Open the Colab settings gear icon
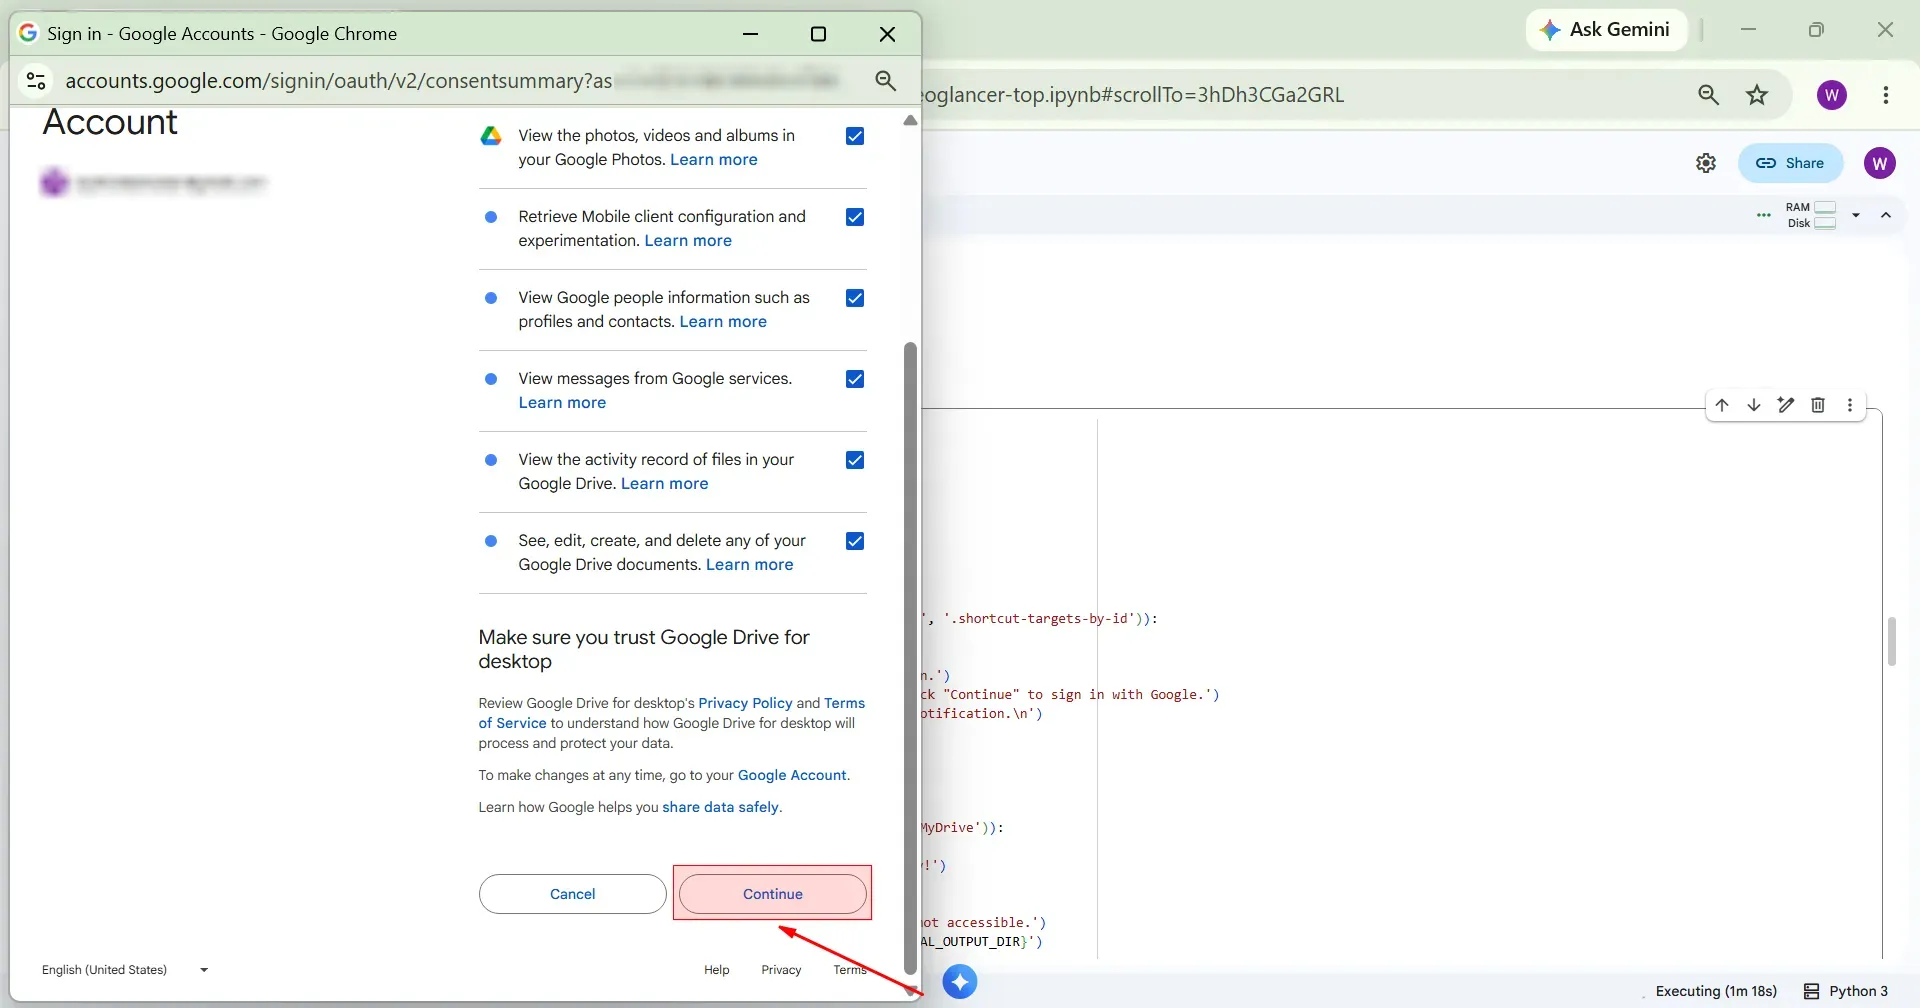This screenshot has width=1920, height=1008. click(x=1706, y=163)
